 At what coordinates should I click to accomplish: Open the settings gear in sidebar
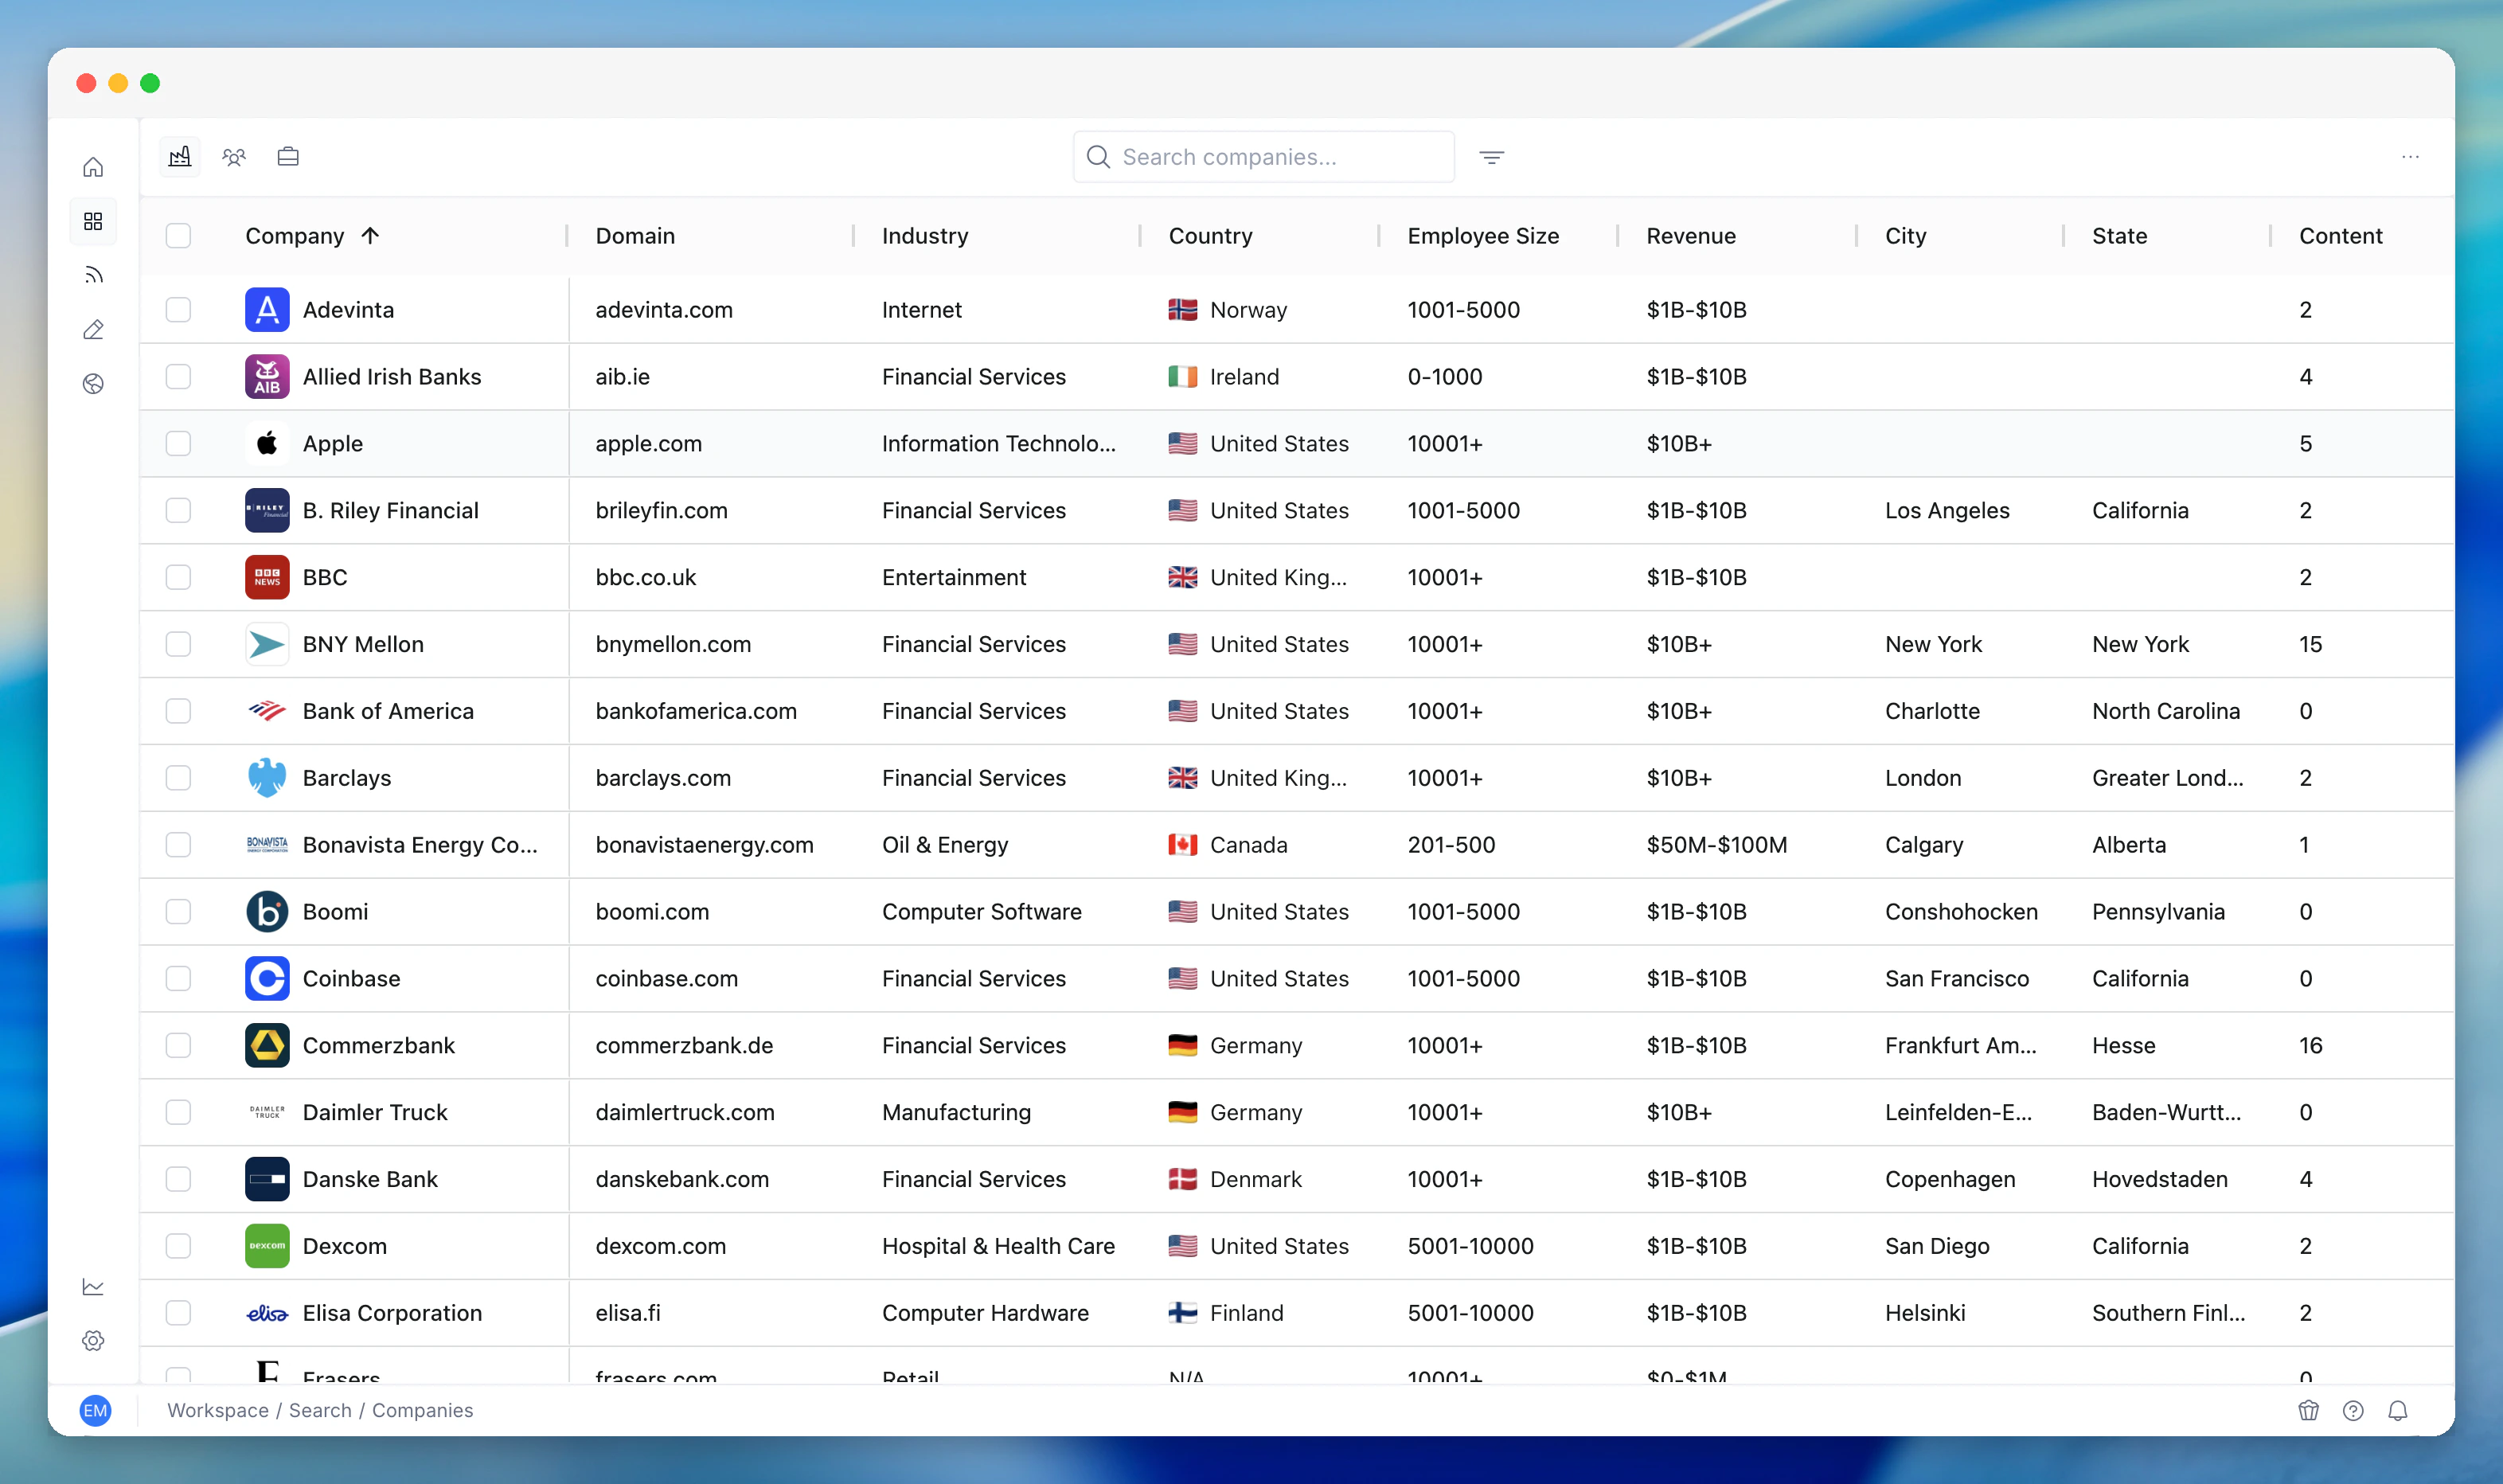[93, 1341]
